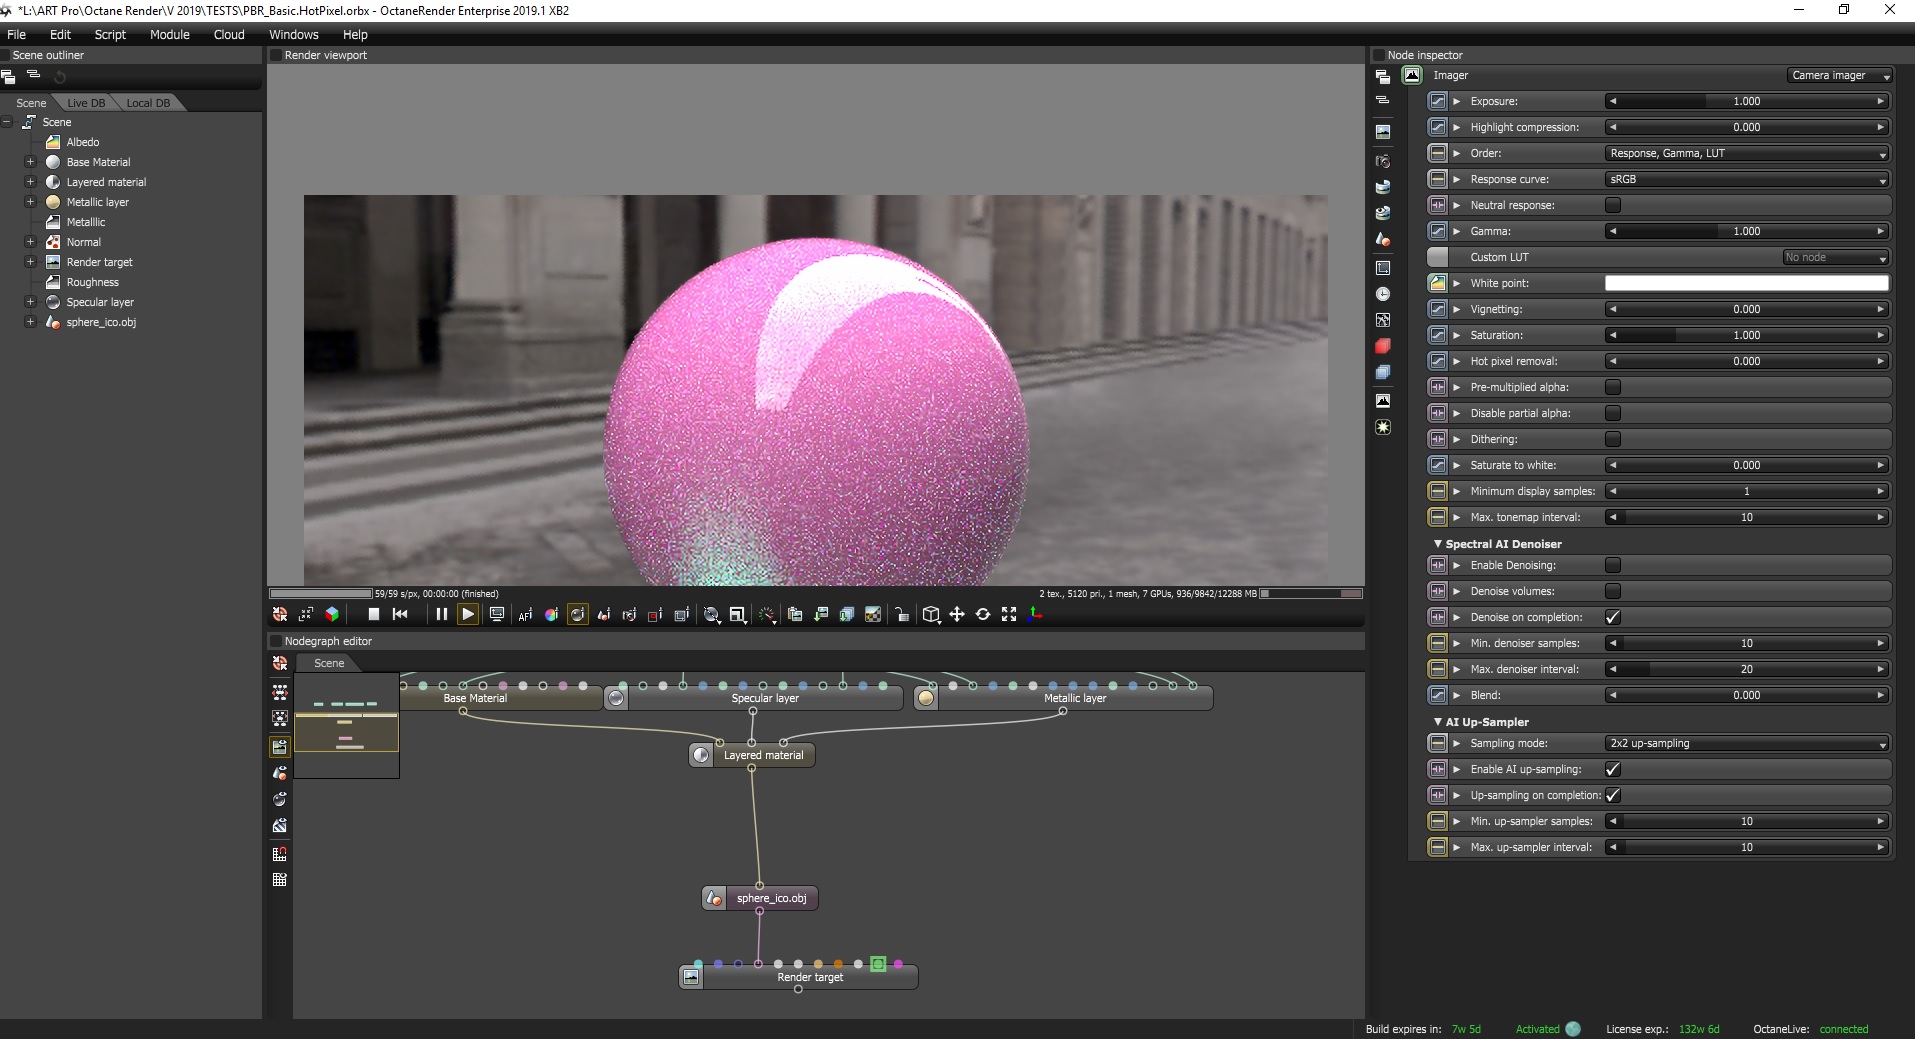Stop the render with the square button

click(x=374, y=614)
